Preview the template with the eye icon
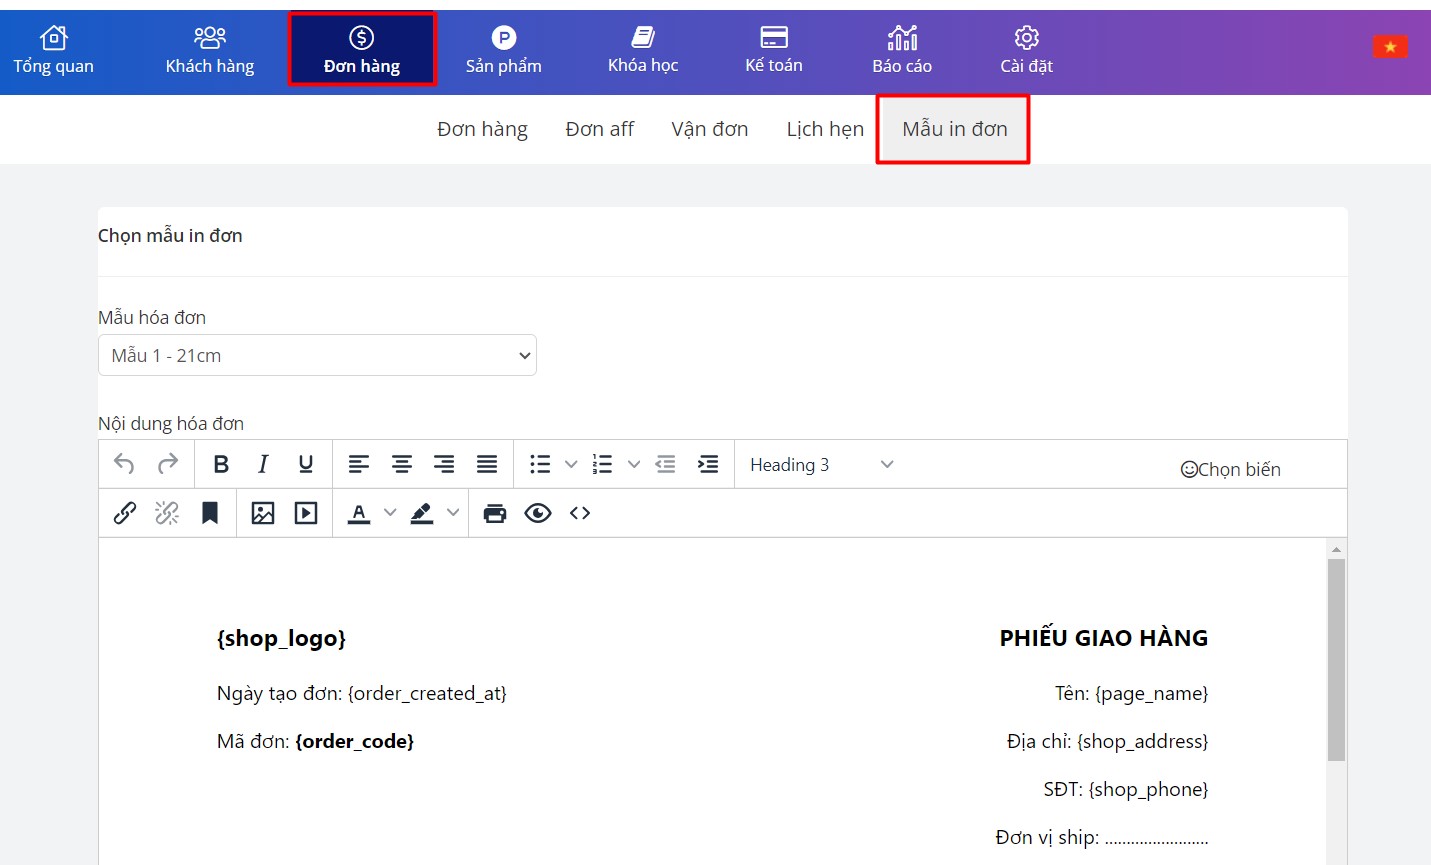The image size is (1431, 865). click(x=538, y=513)
